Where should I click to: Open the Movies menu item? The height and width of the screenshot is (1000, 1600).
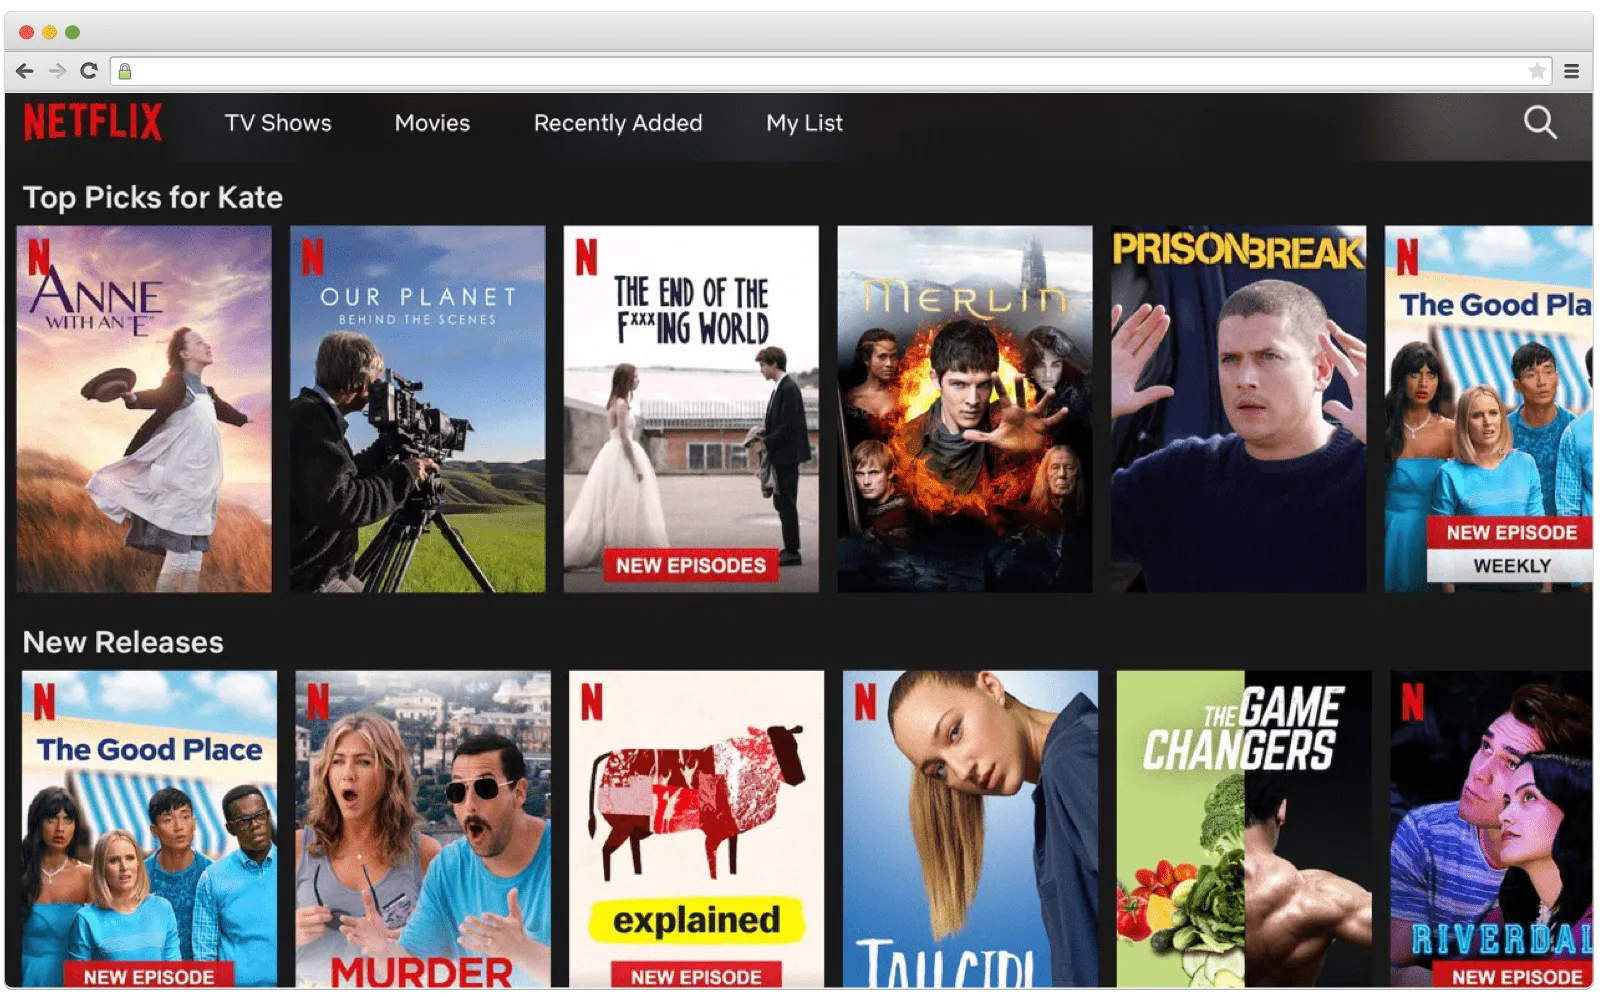coord(432,123)
